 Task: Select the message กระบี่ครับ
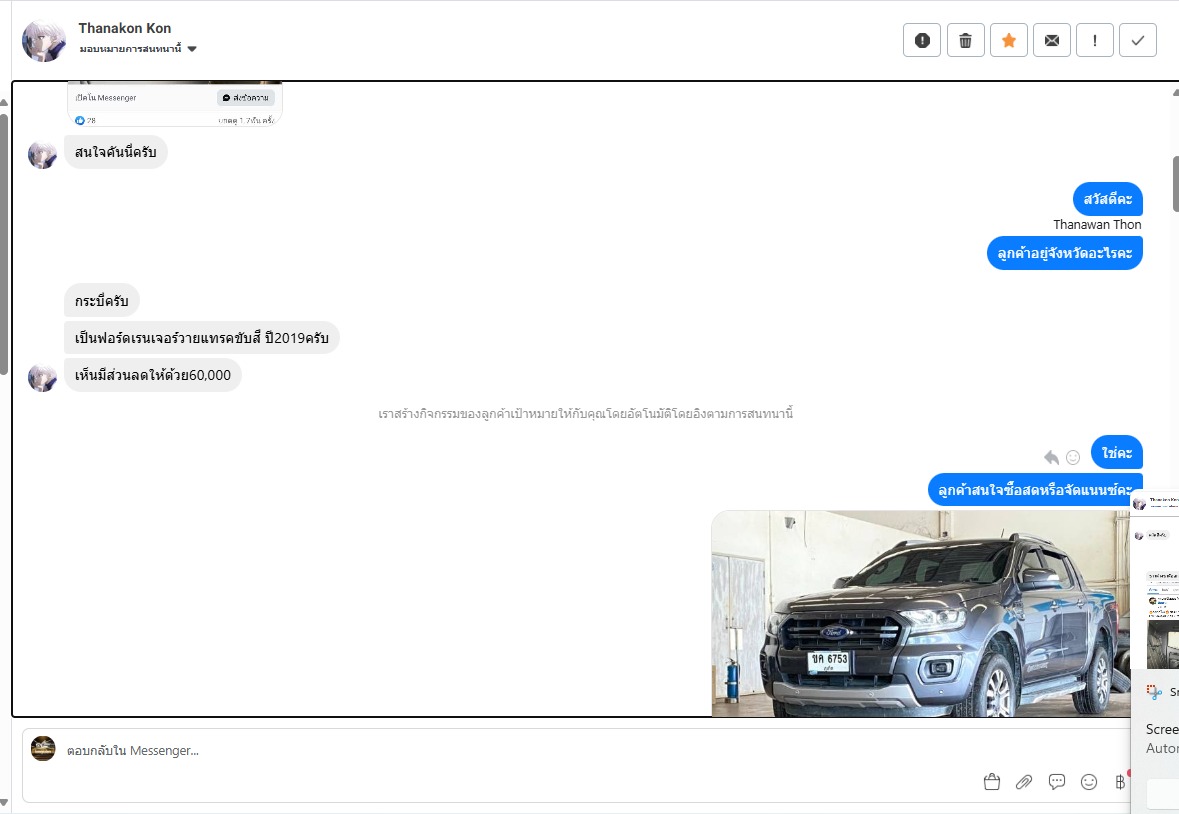click(102, 301)
